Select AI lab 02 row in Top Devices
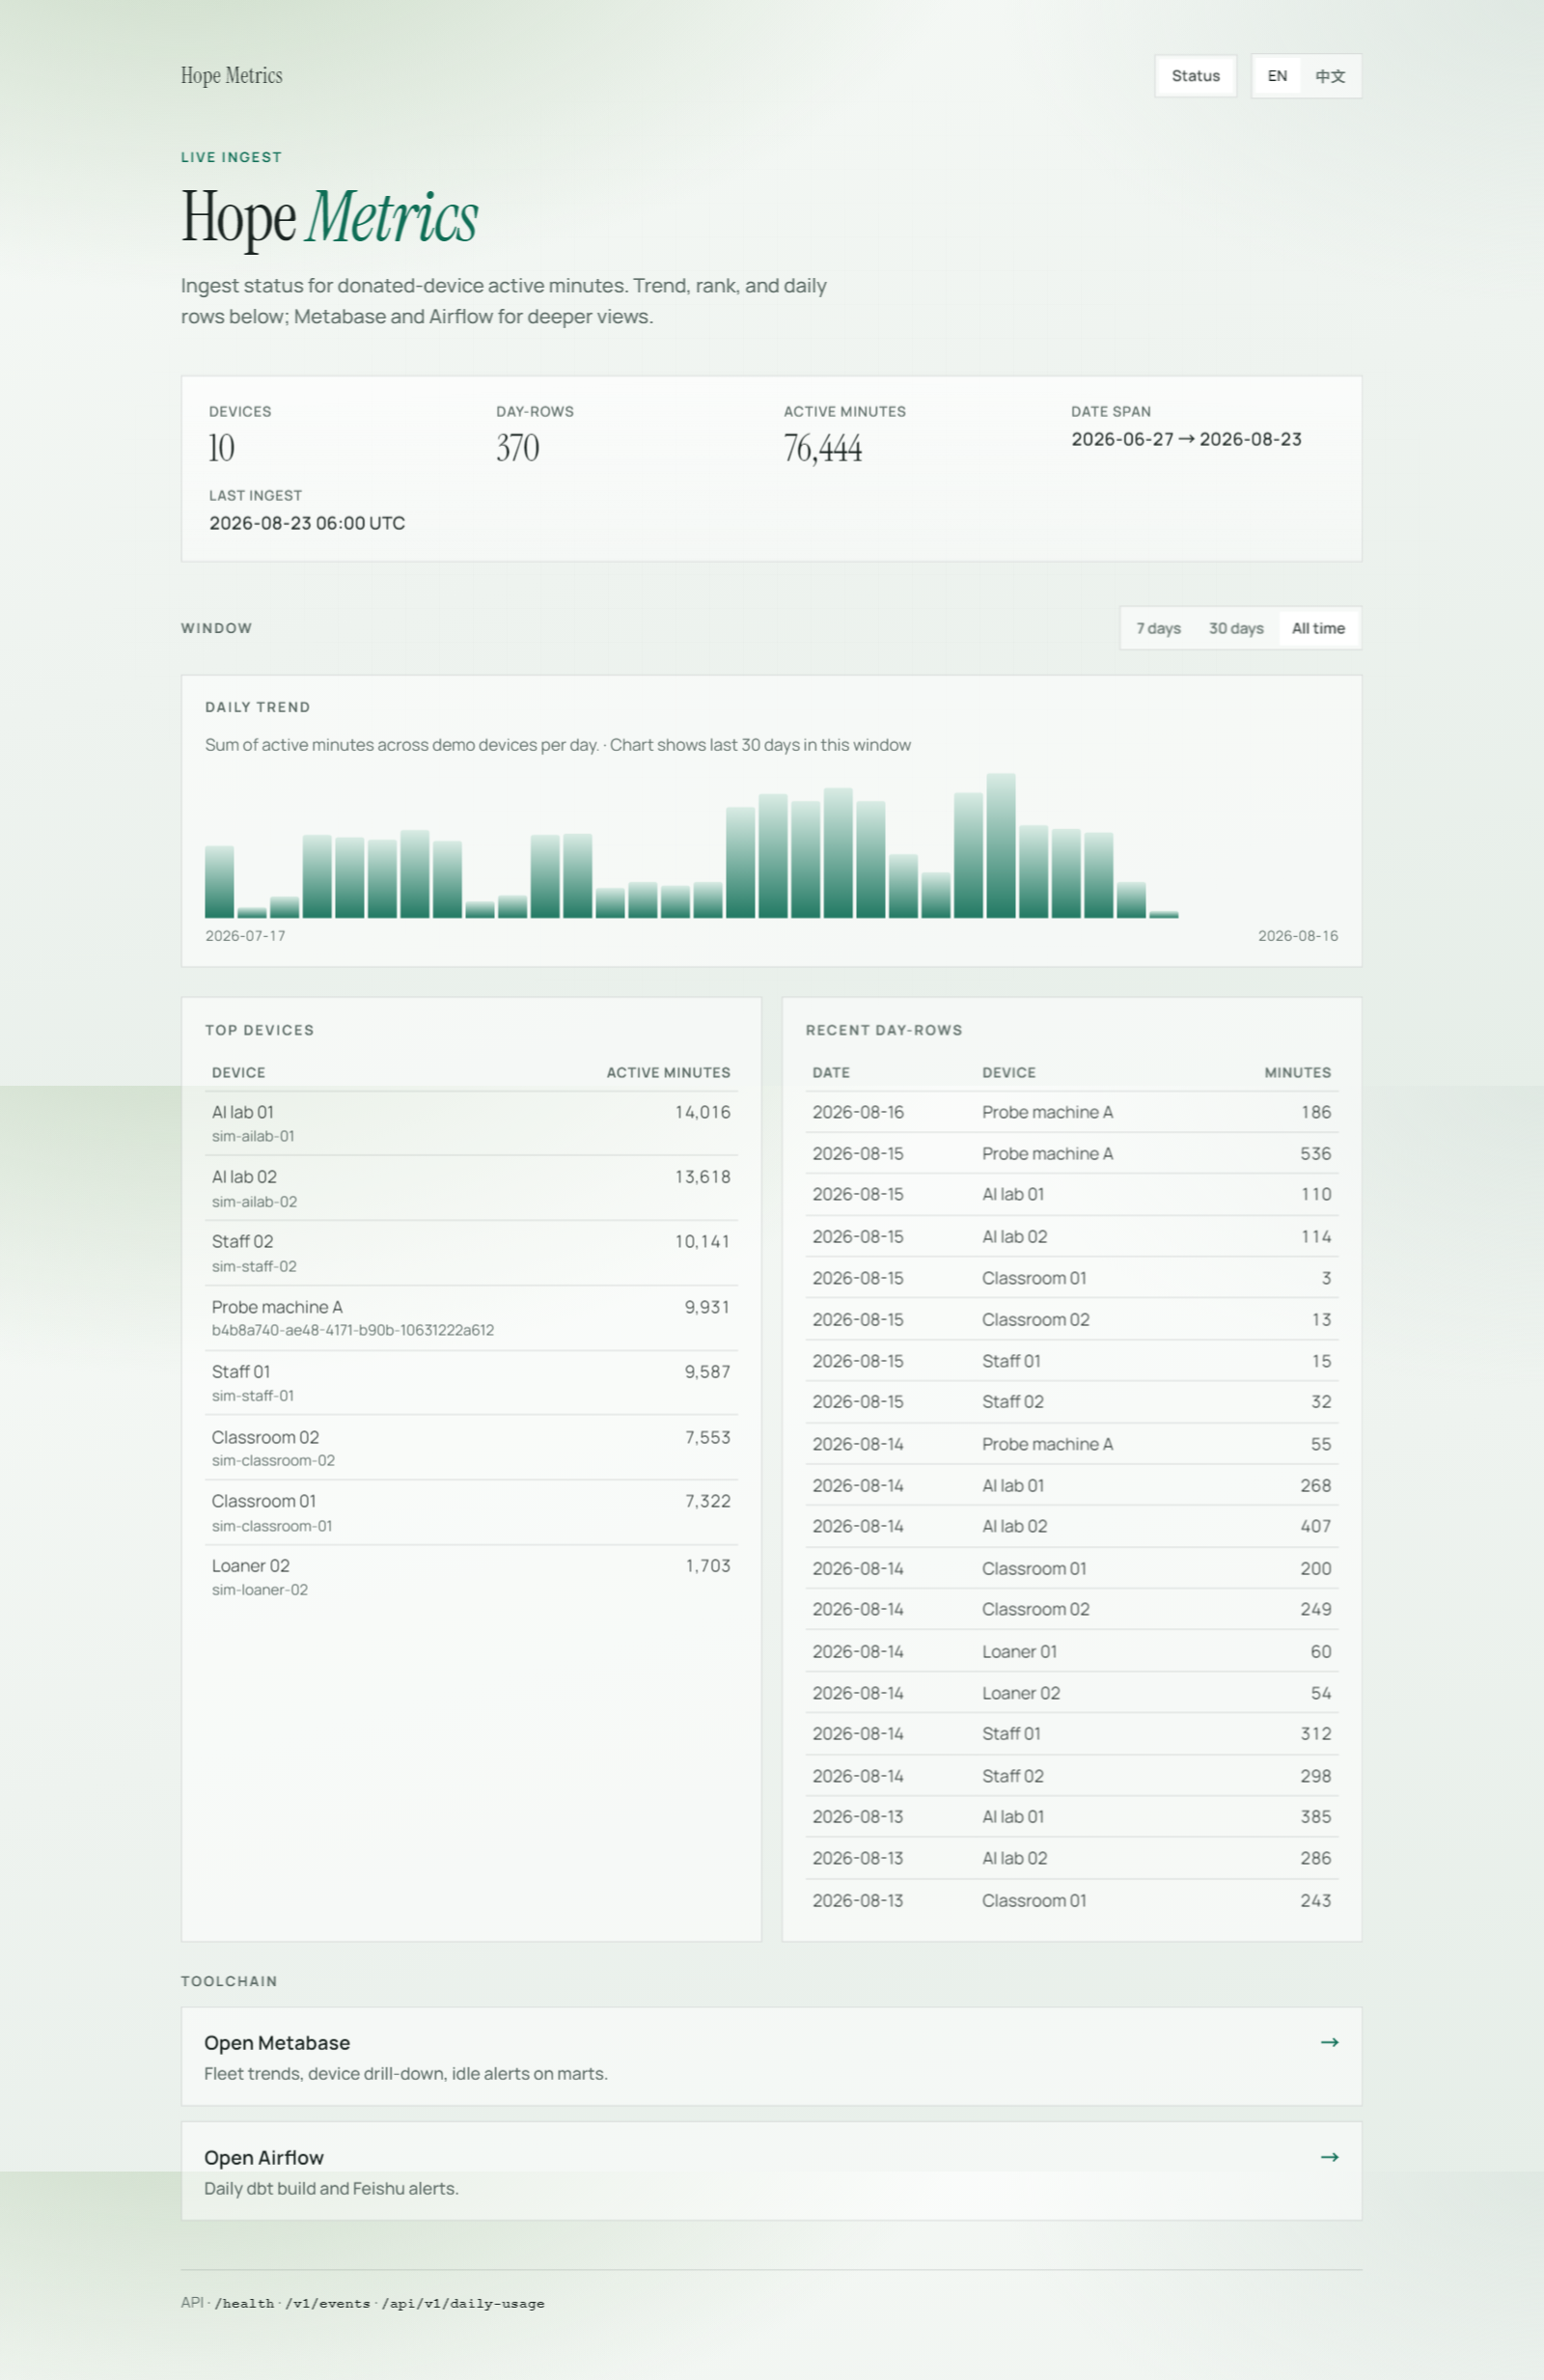1544x2380 pixels. click(471, 1188)
